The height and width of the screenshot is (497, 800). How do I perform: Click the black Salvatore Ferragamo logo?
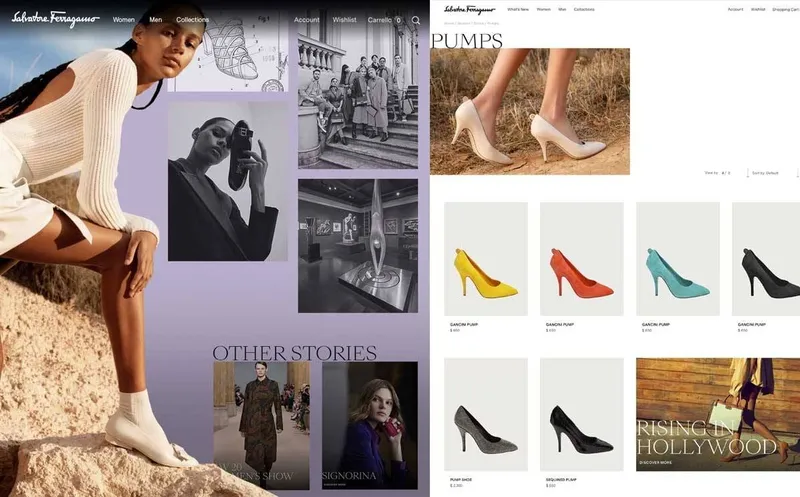470,9
